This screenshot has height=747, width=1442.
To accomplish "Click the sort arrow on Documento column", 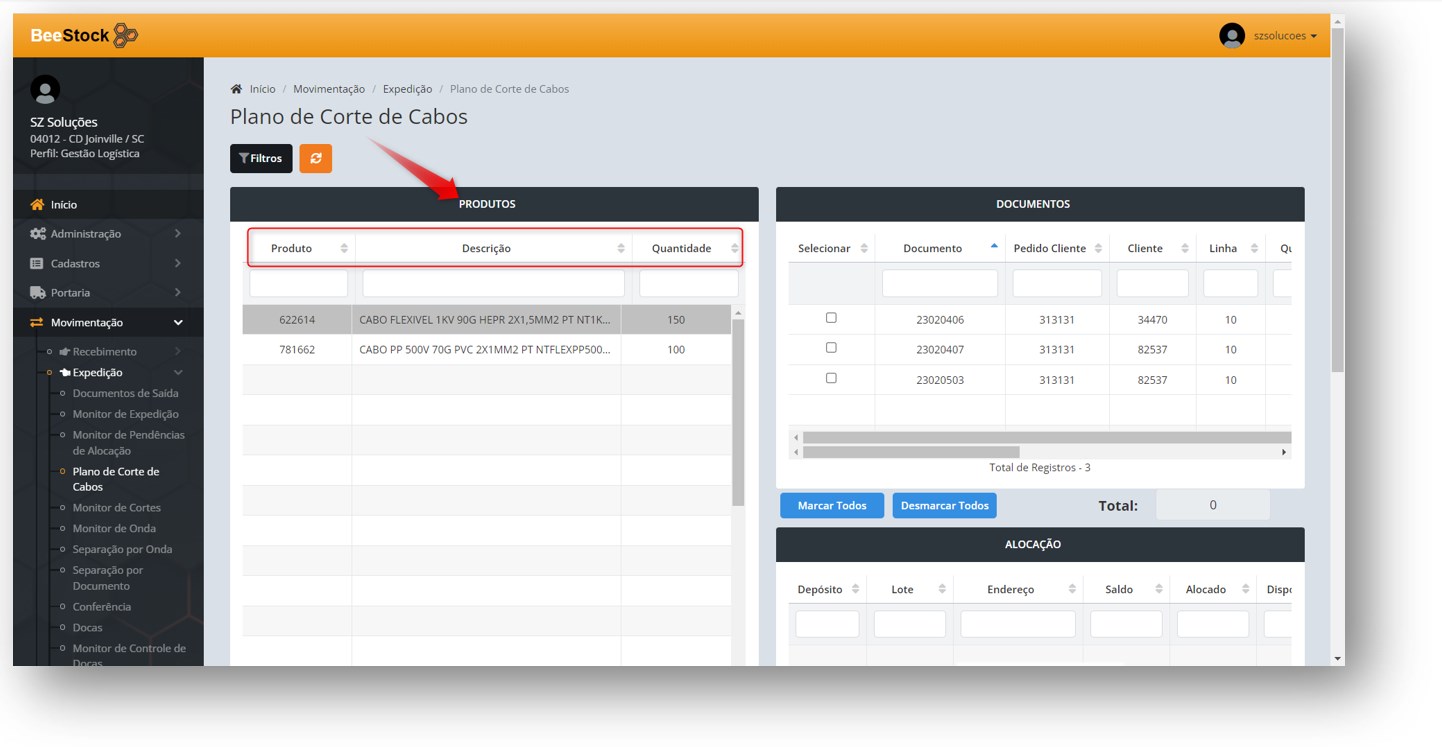I will point(994,246).
